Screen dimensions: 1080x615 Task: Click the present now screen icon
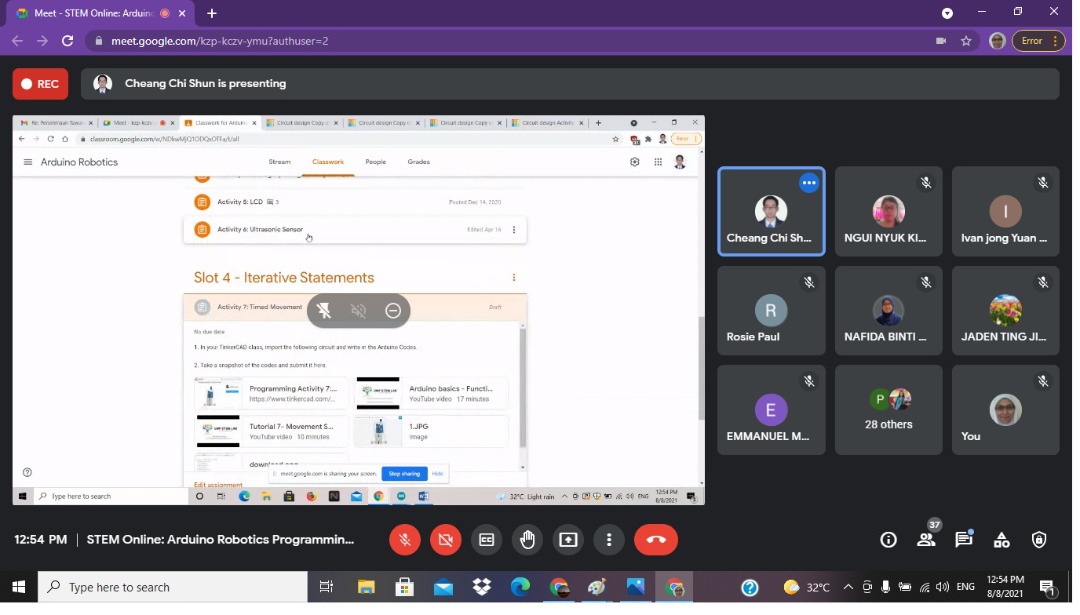[x=568, y=540]
